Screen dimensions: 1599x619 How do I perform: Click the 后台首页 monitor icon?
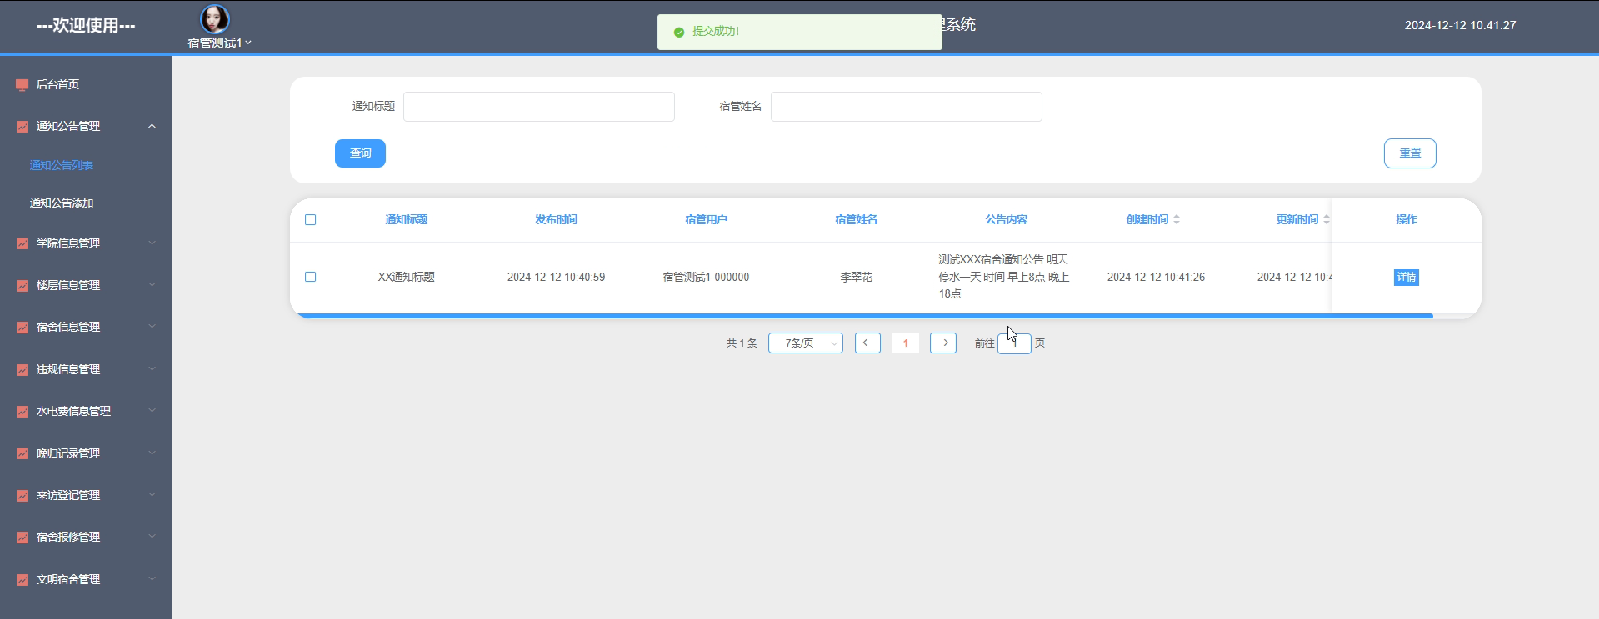click(22, 85)
